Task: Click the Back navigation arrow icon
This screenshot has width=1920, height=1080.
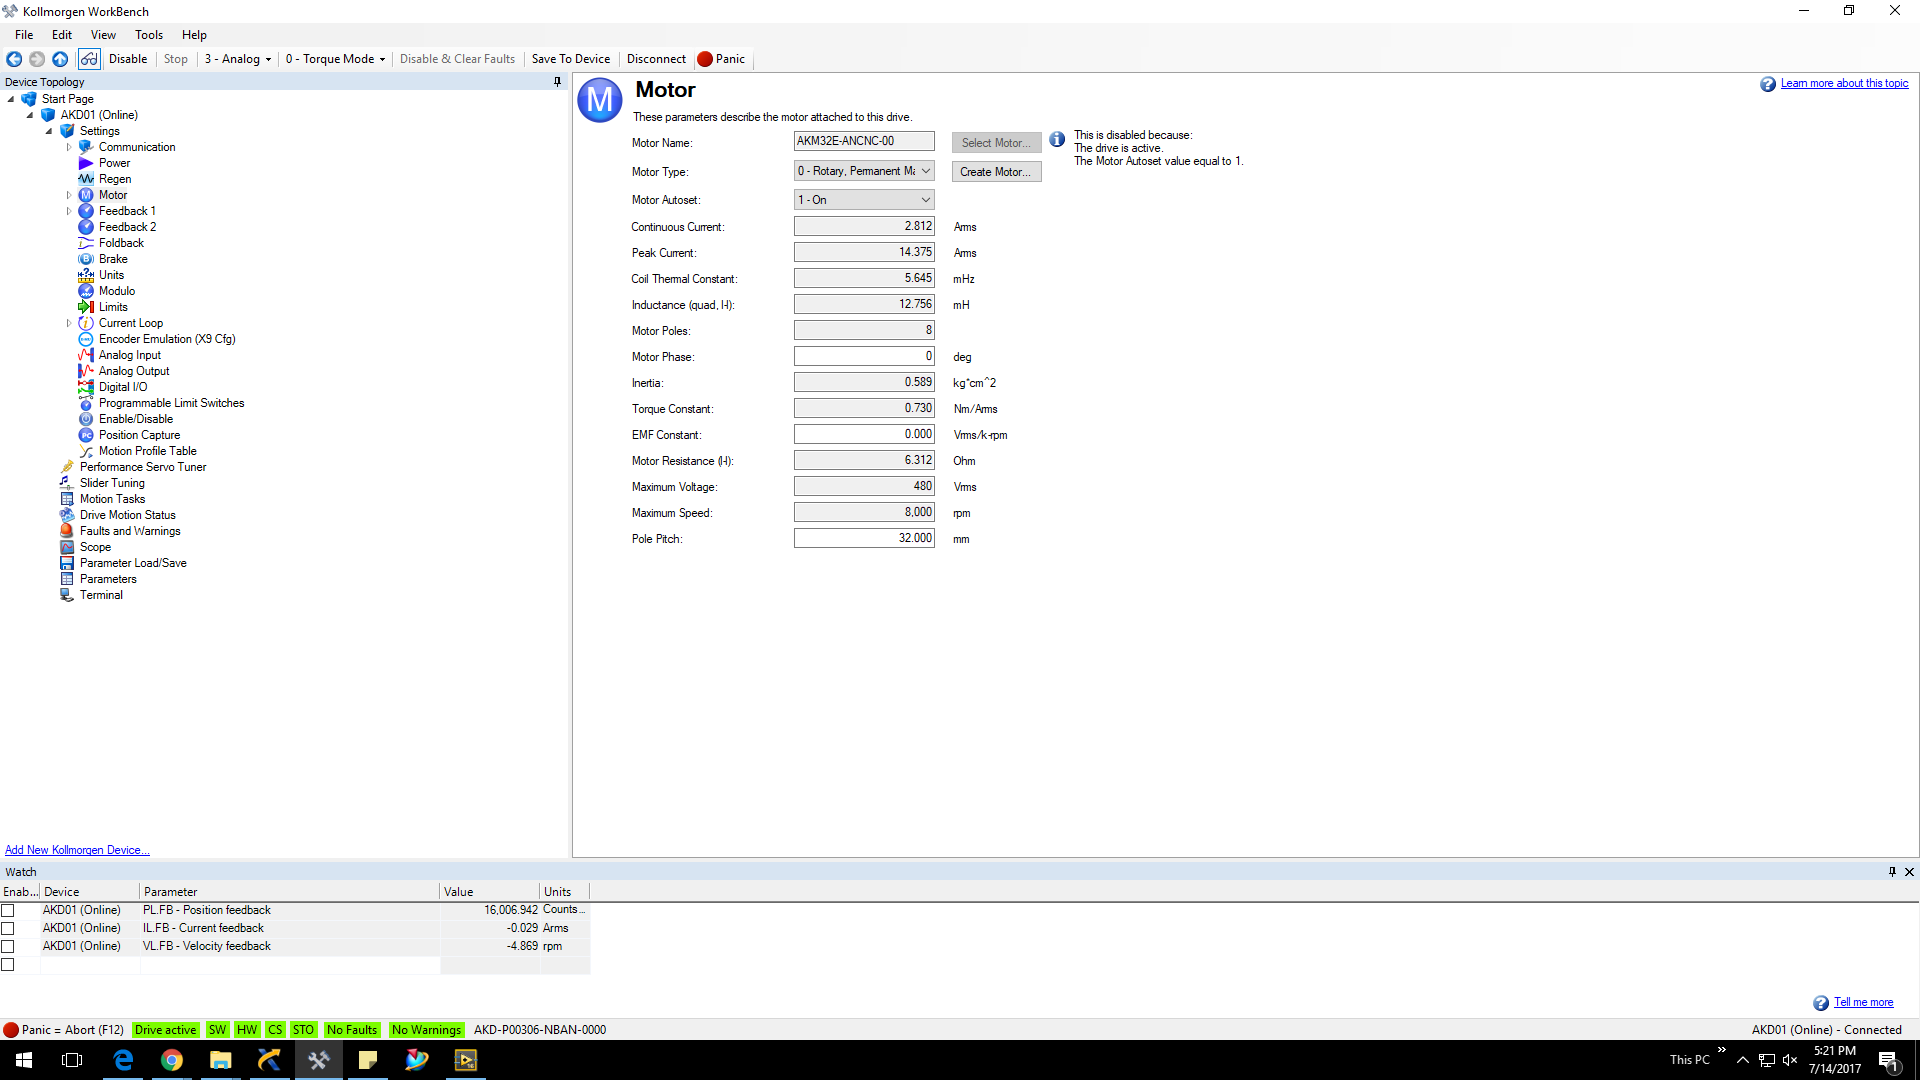Action: click(x=14, y=59)
